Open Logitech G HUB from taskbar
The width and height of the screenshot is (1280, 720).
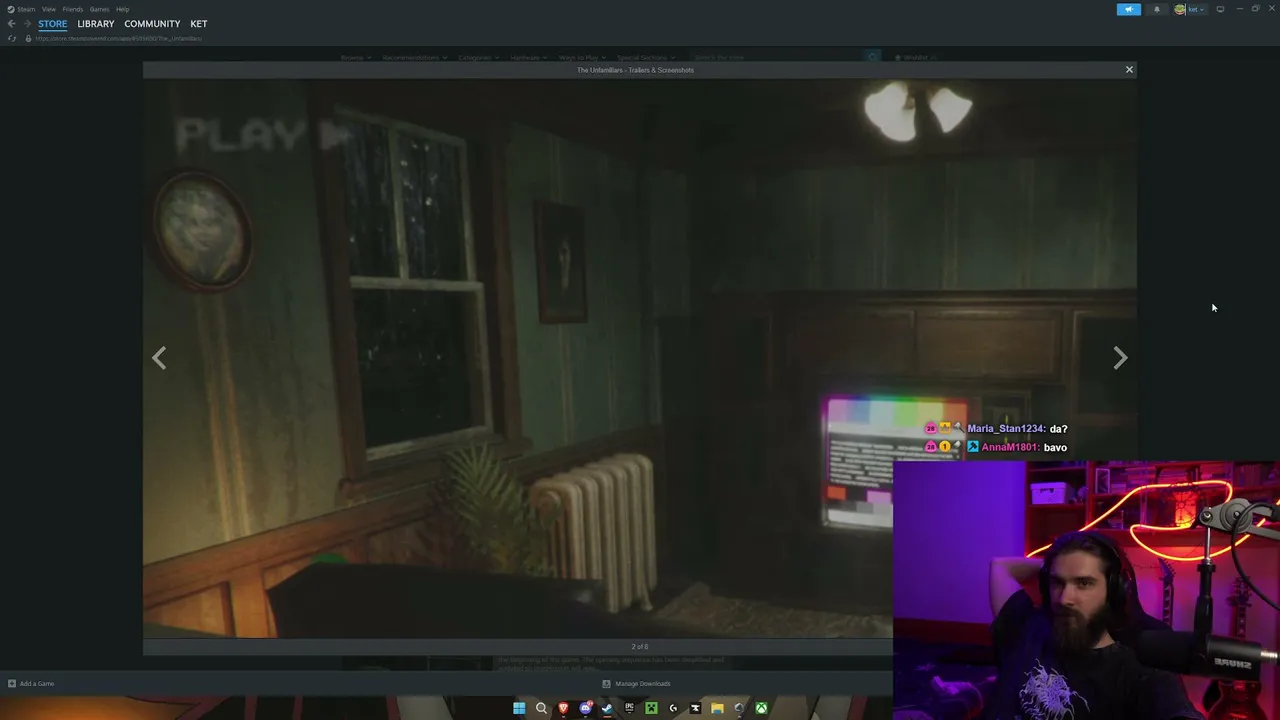pos(673,708)
